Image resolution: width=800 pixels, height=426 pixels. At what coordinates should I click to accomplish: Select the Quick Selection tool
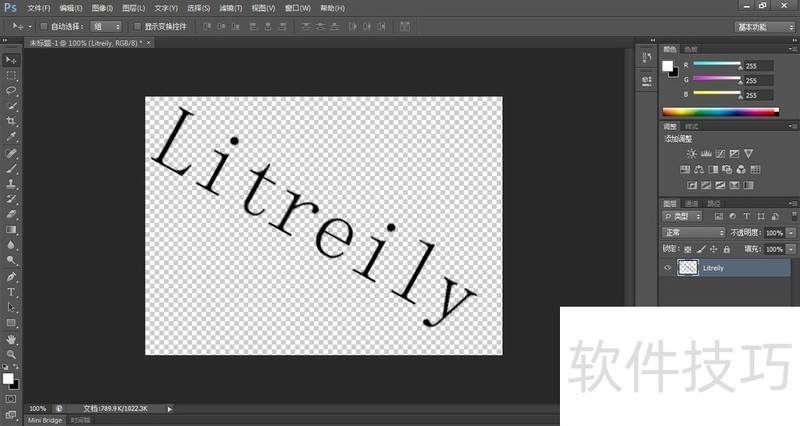coord(11,106)
